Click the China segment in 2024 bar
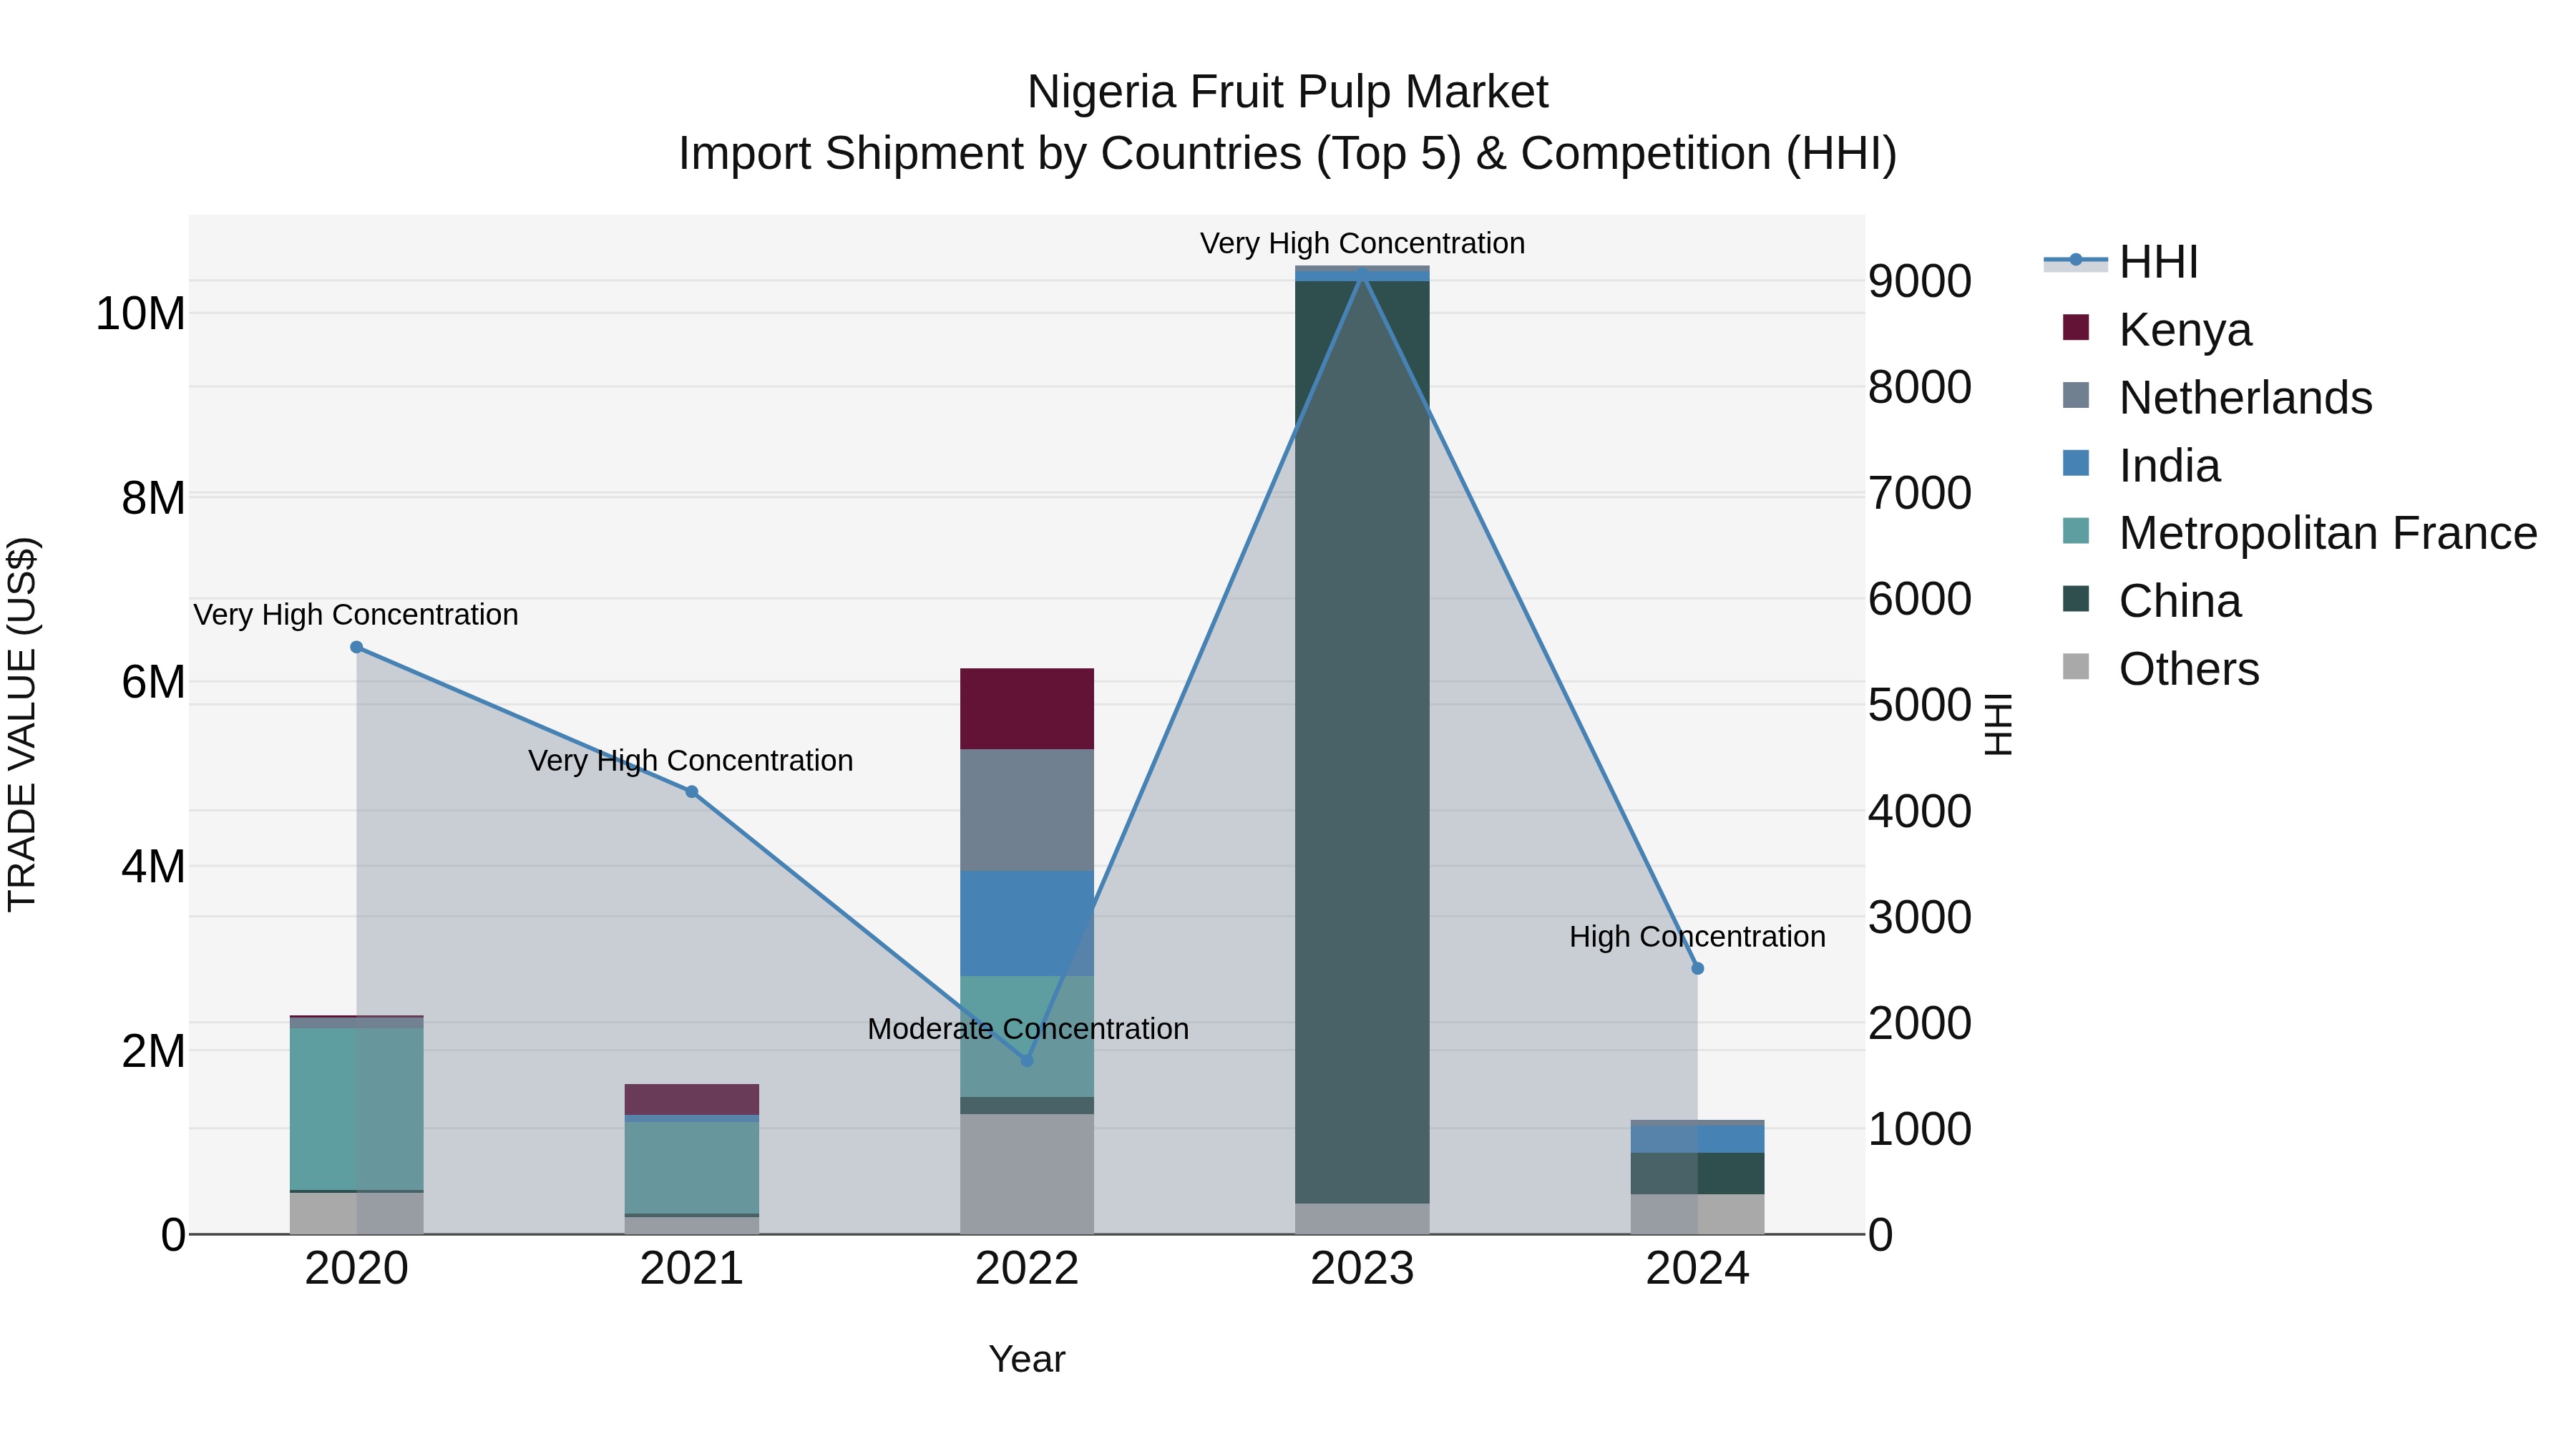 pyautogui.click(x=1697, y=1173)
